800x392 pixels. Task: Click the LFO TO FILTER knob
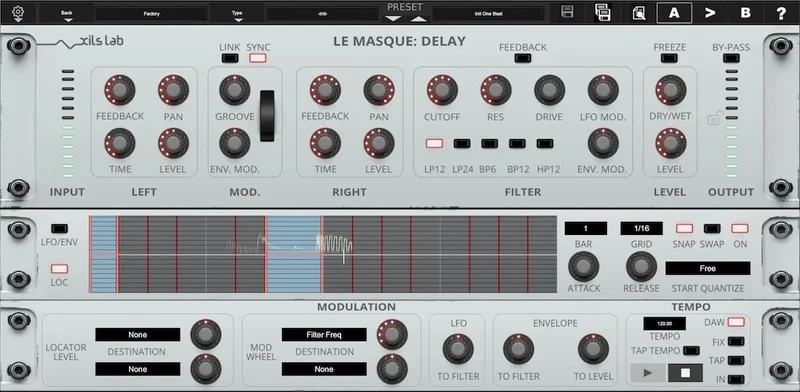pyautogui.click(x=458, y=349)
